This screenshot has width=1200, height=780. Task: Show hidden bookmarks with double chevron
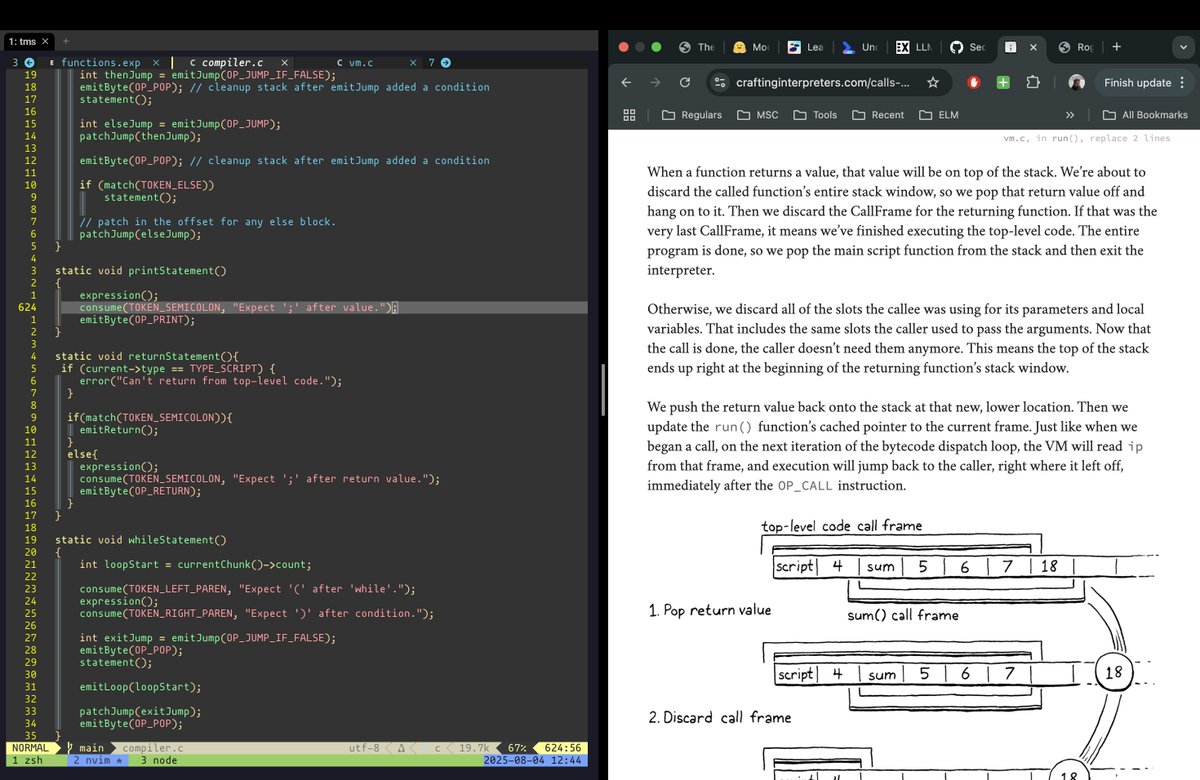coord(1070,115)
